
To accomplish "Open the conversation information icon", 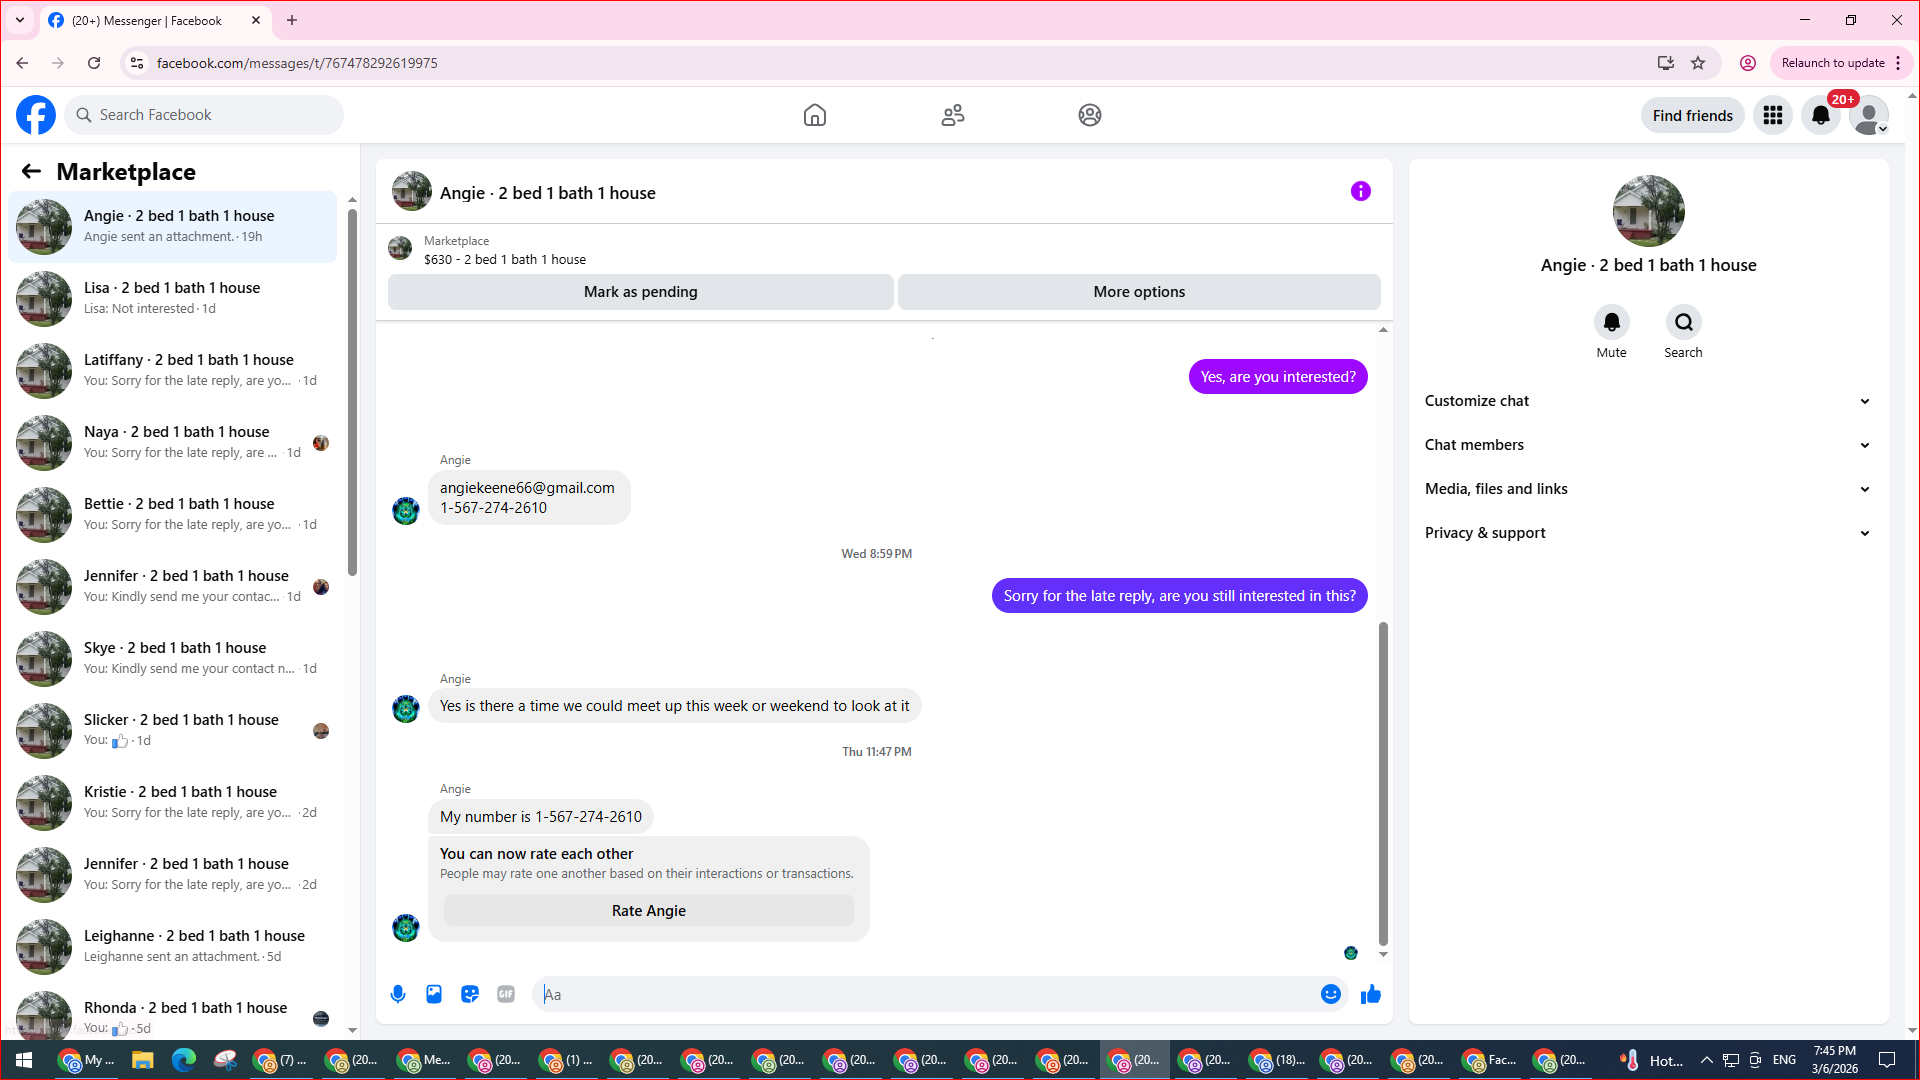I will click(x=1360, y=191).
